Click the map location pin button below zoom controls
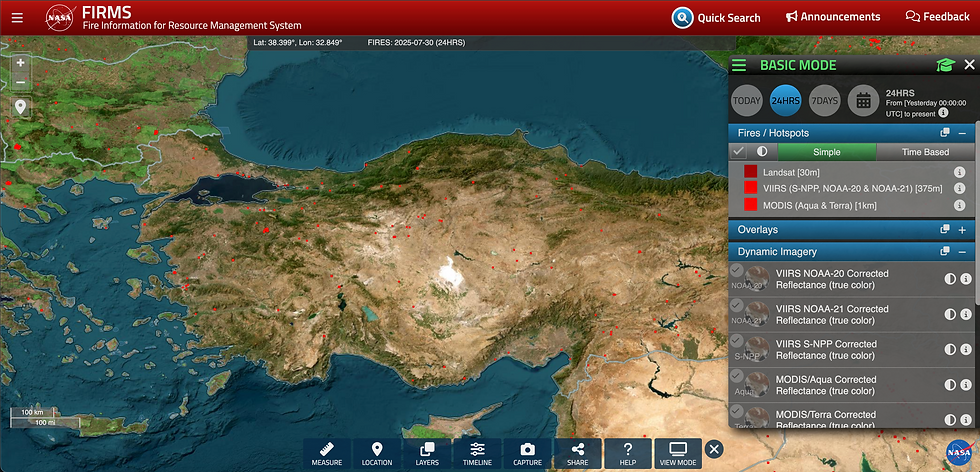This screenshot has width=980, height=472. click(x=21, y=107)
